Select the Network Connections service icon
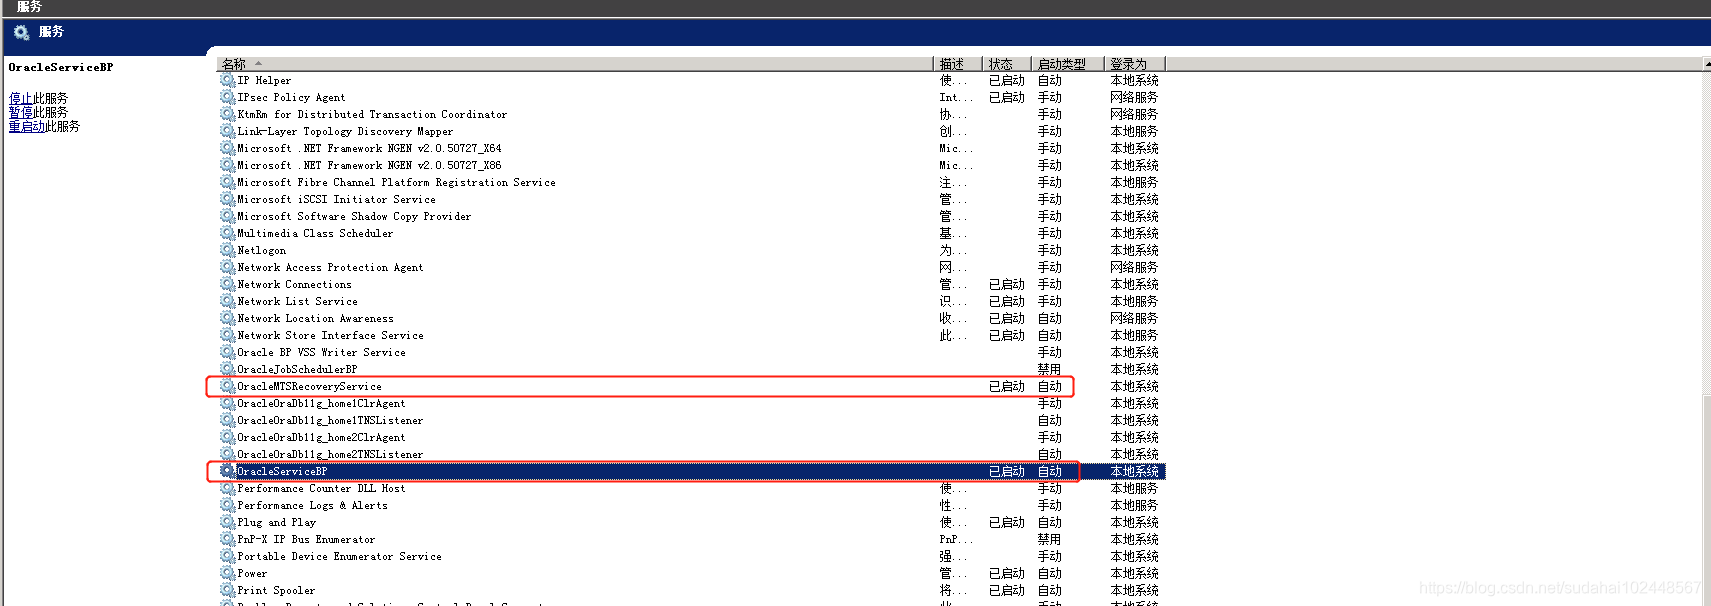Viewport: 1711px width, 606px height. (228, 284)
